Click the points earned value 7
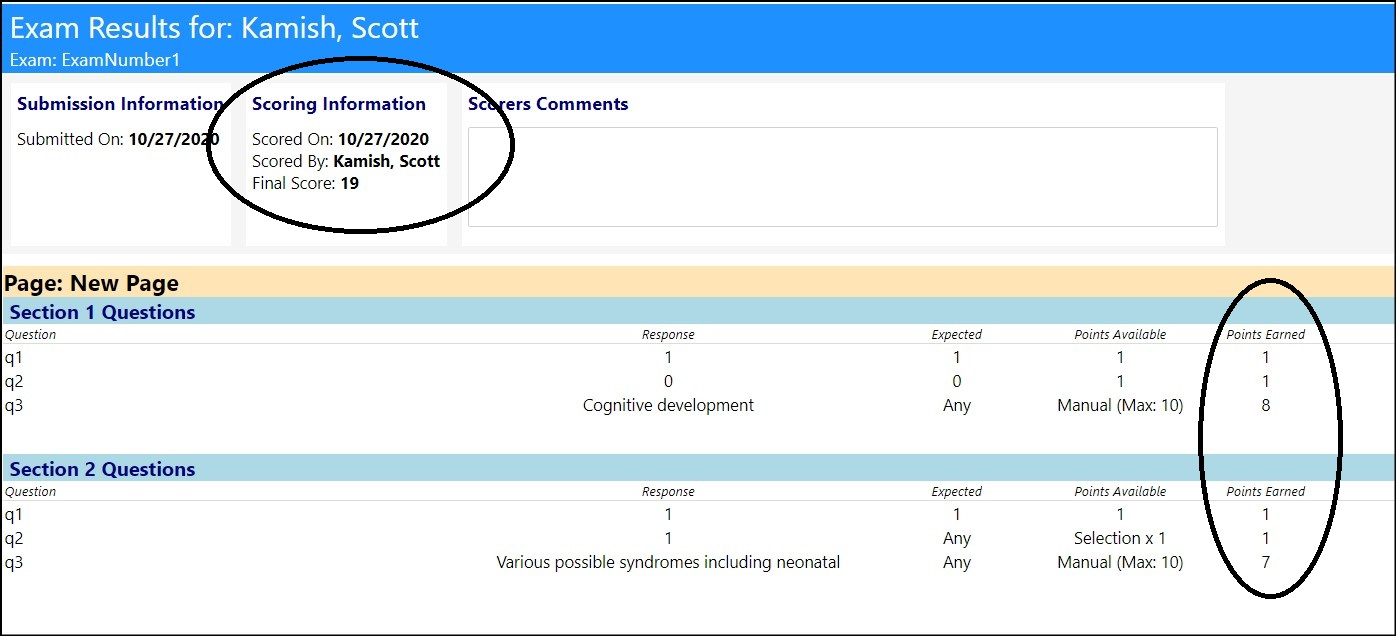The height and width of the screenshot is (636, 1396). pos(1266,562)
